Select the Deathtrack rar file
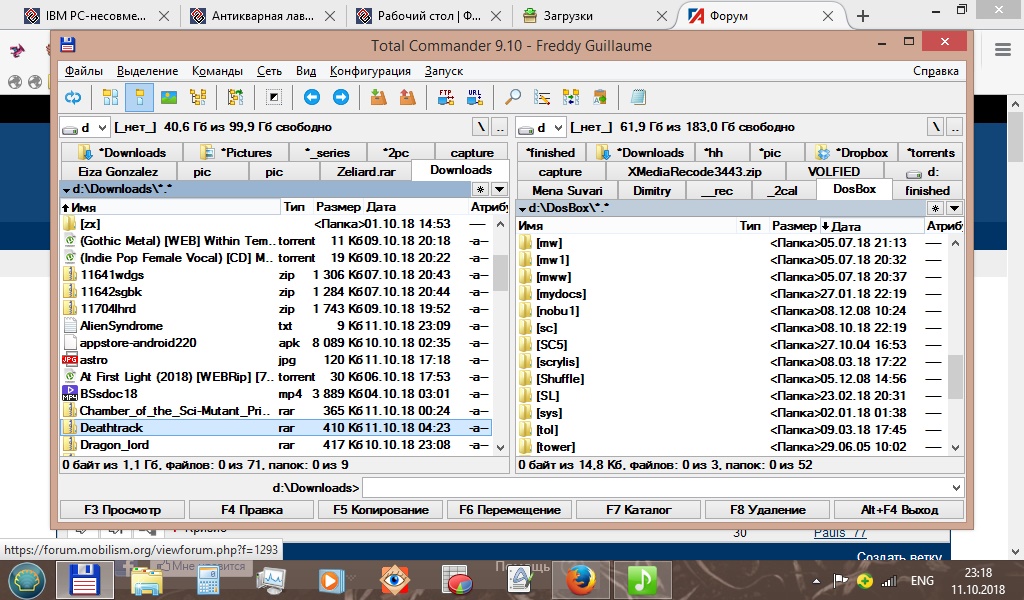Screen dimensions: 1024x600 [x=111, y=427]
